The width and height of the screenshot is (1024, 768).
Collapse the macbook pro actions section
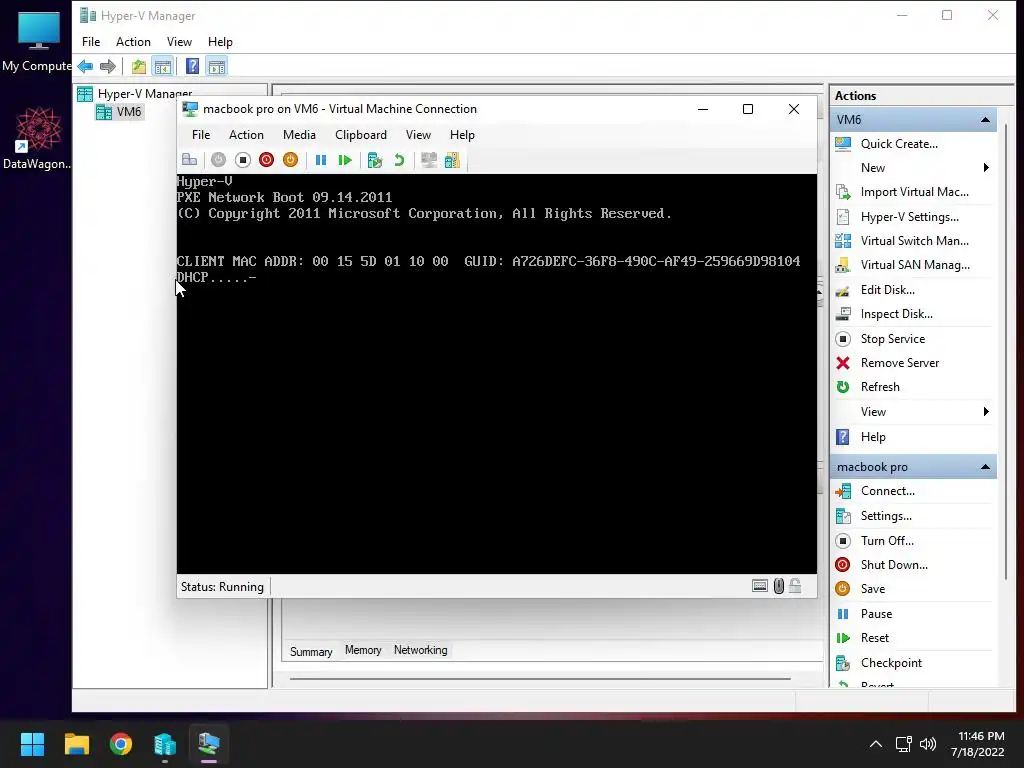985,467
